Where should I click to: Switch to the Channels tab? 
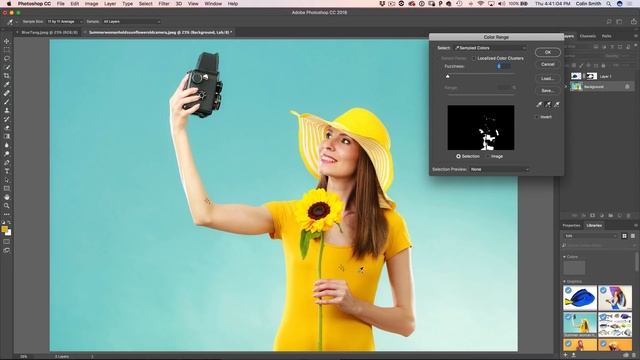(x=588, y=36)
